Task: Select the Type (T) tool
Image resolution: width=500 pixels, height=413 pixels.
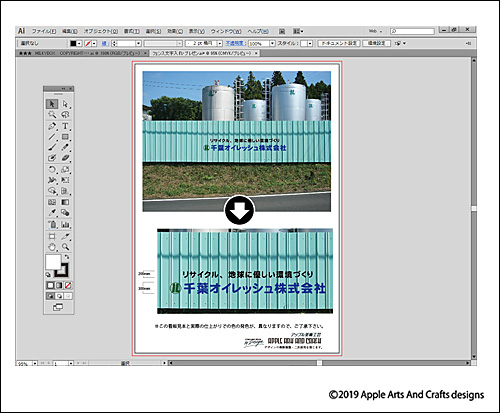Action: point(65,126)
